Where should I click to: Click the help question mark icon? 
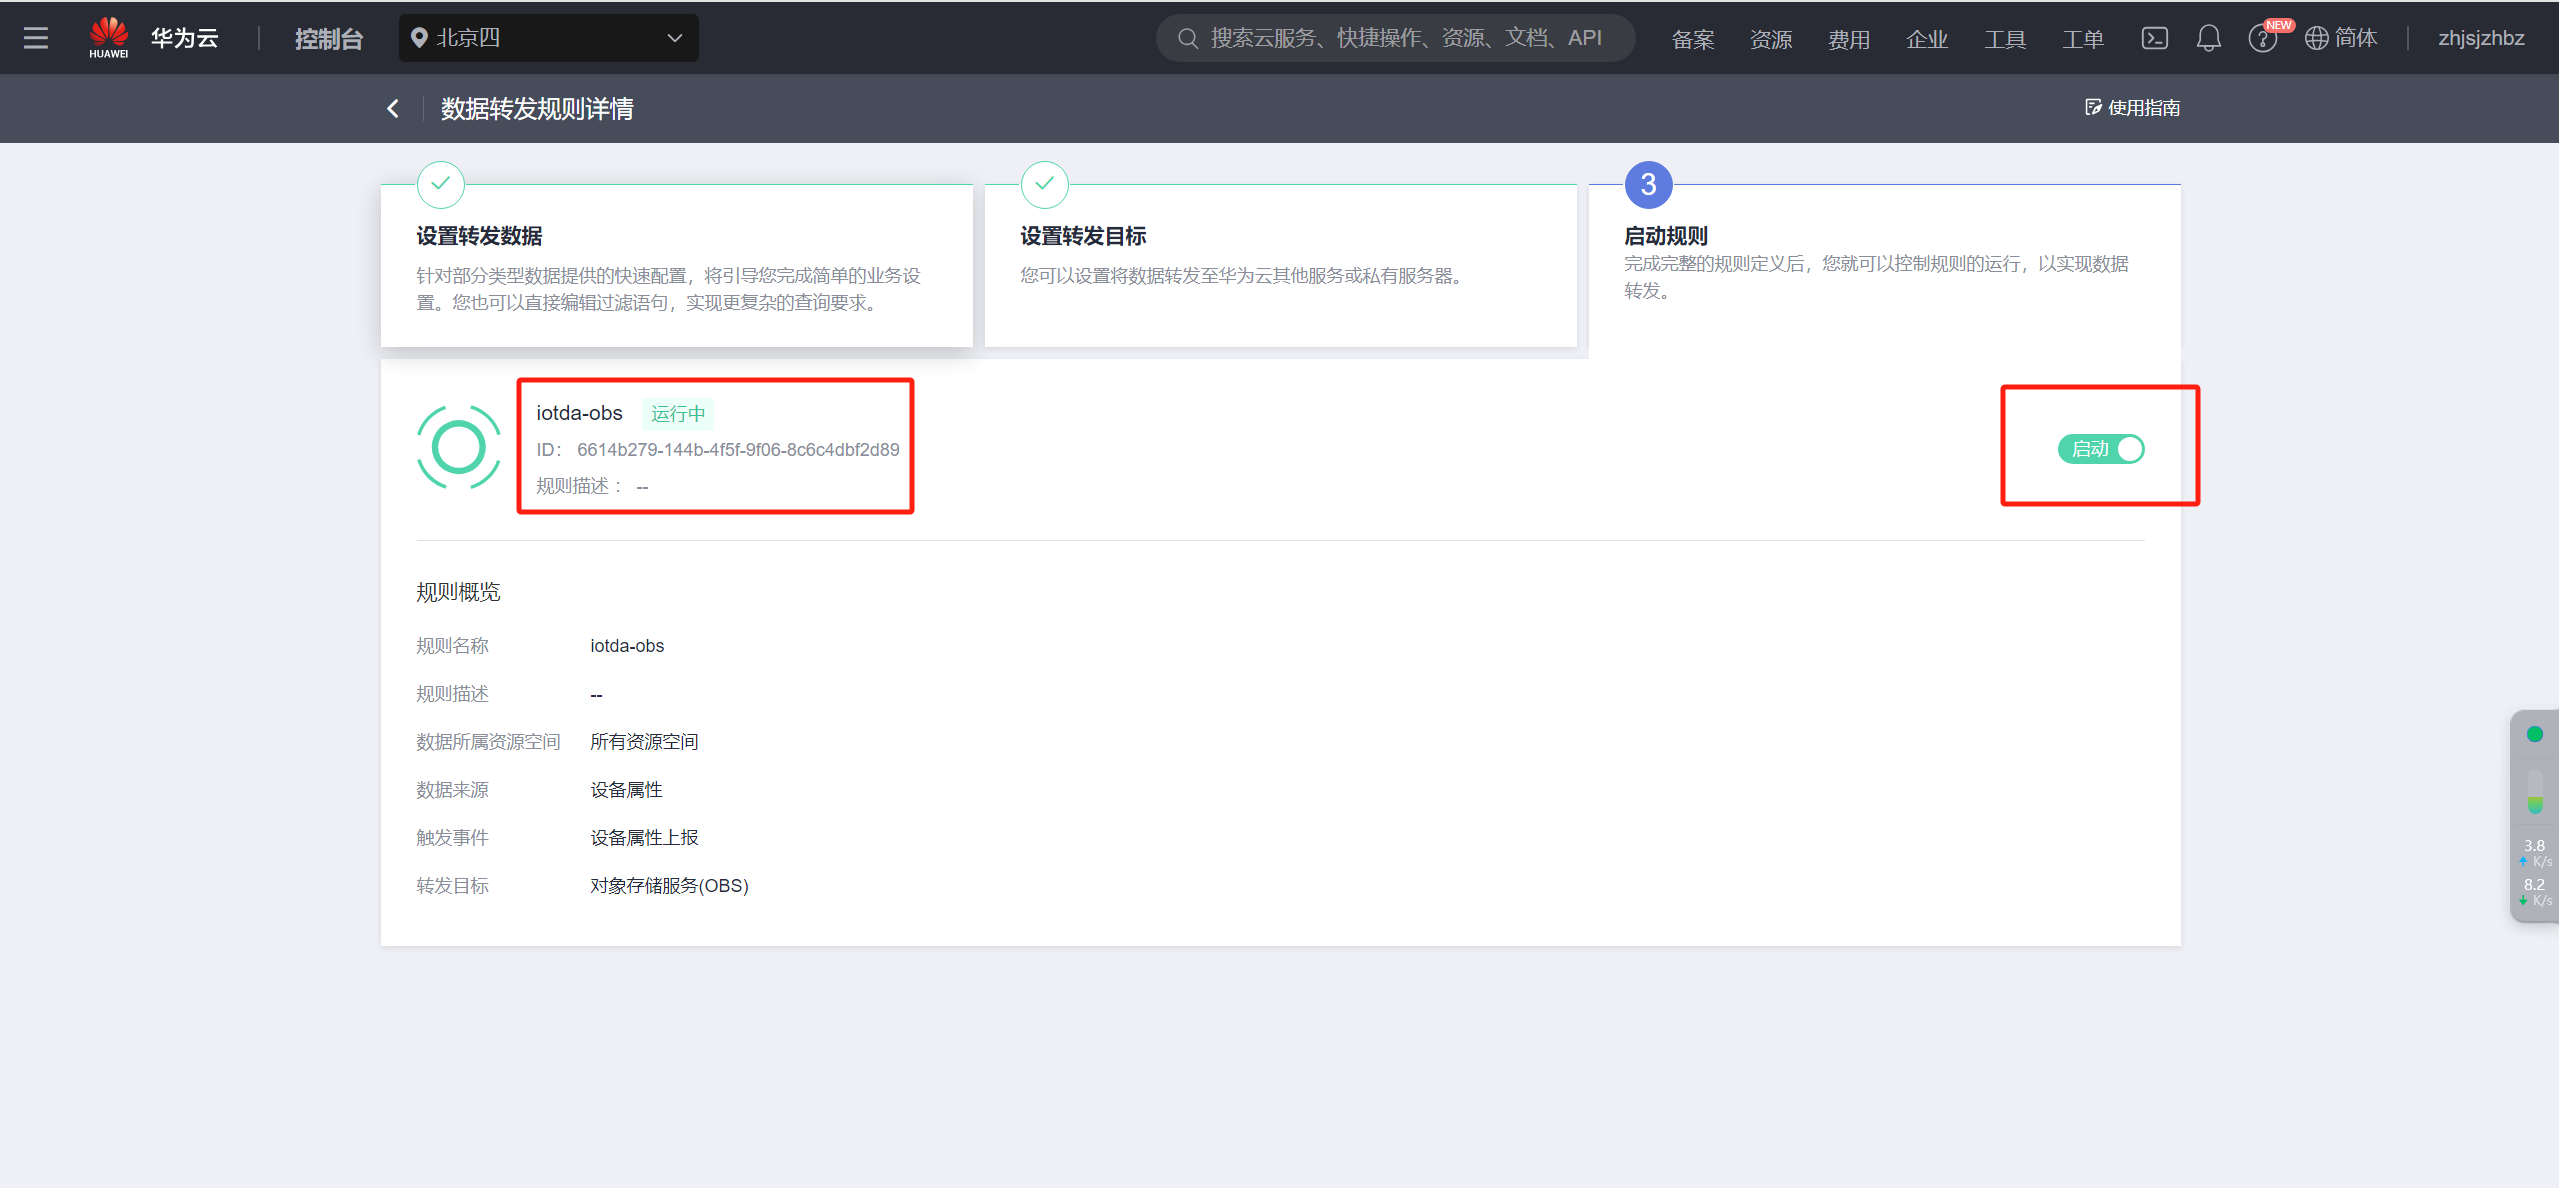pyautogui.click(x=2261, y=39)
